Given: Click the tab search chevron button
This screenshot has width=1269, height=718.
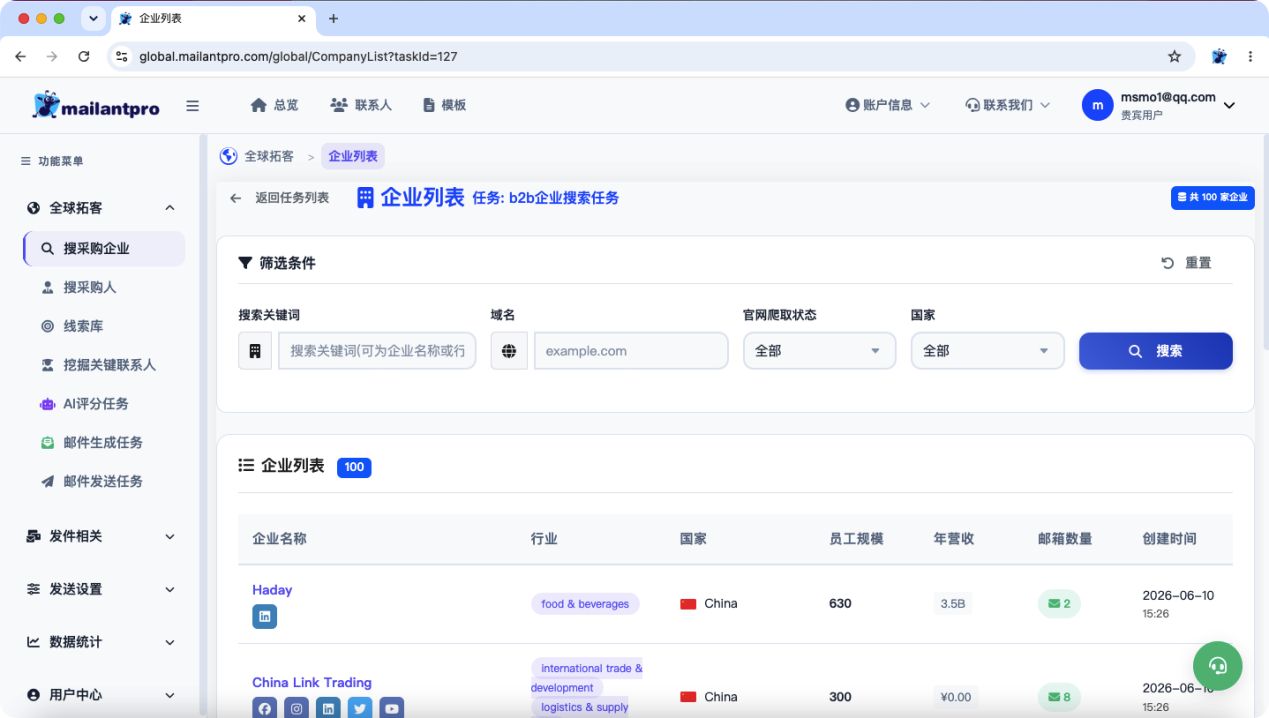Looking at the screenshot, I should click(x=94, y=18).
